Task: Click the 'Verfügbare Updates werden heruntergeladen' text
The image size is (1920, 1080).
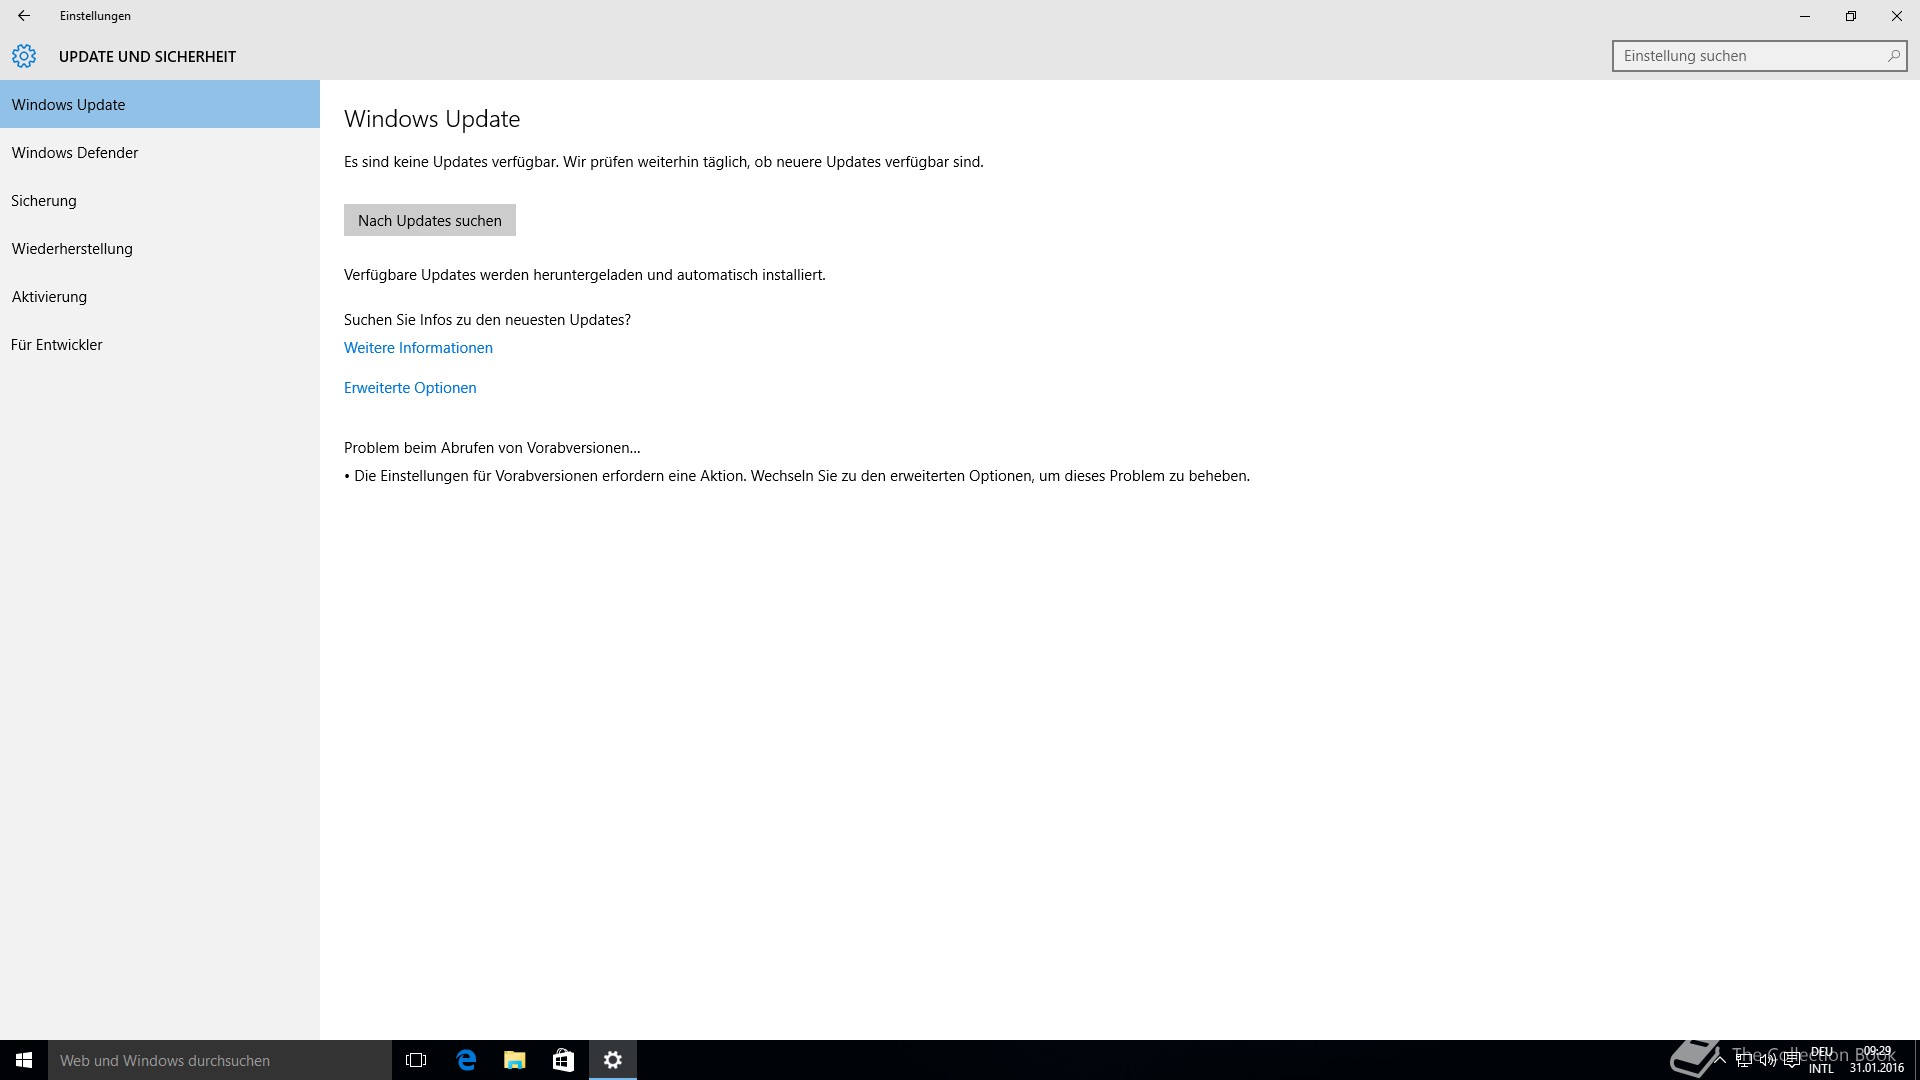Action: click(585, 275)
